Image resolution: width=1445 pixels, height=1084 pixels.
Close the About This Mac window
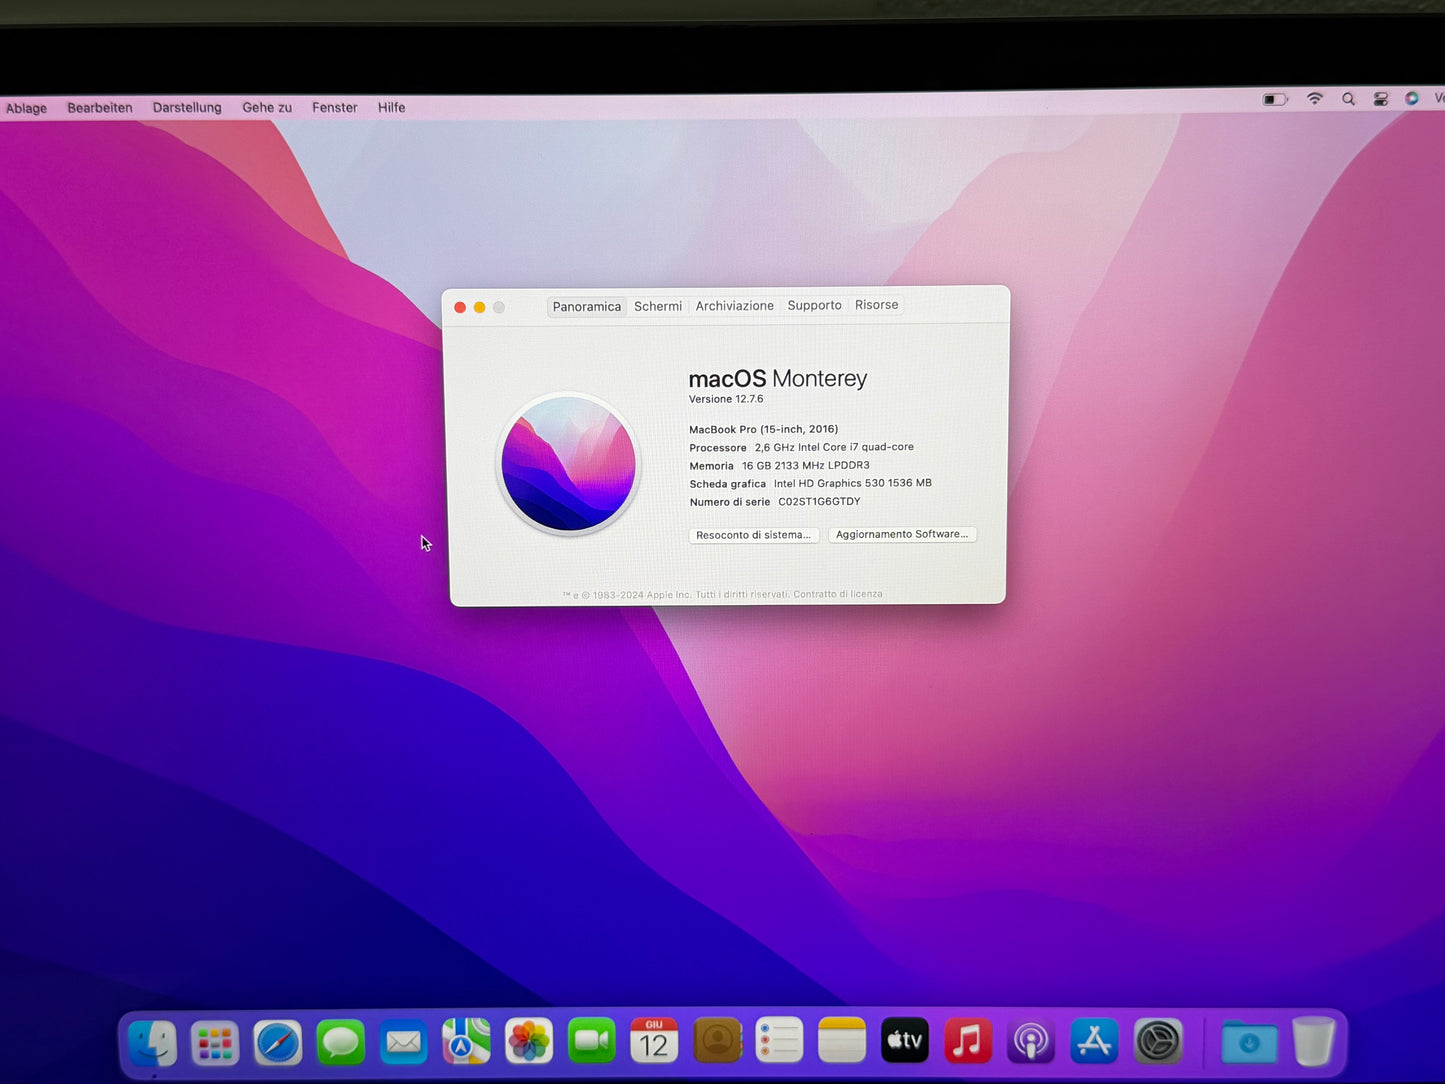[460, 307]
